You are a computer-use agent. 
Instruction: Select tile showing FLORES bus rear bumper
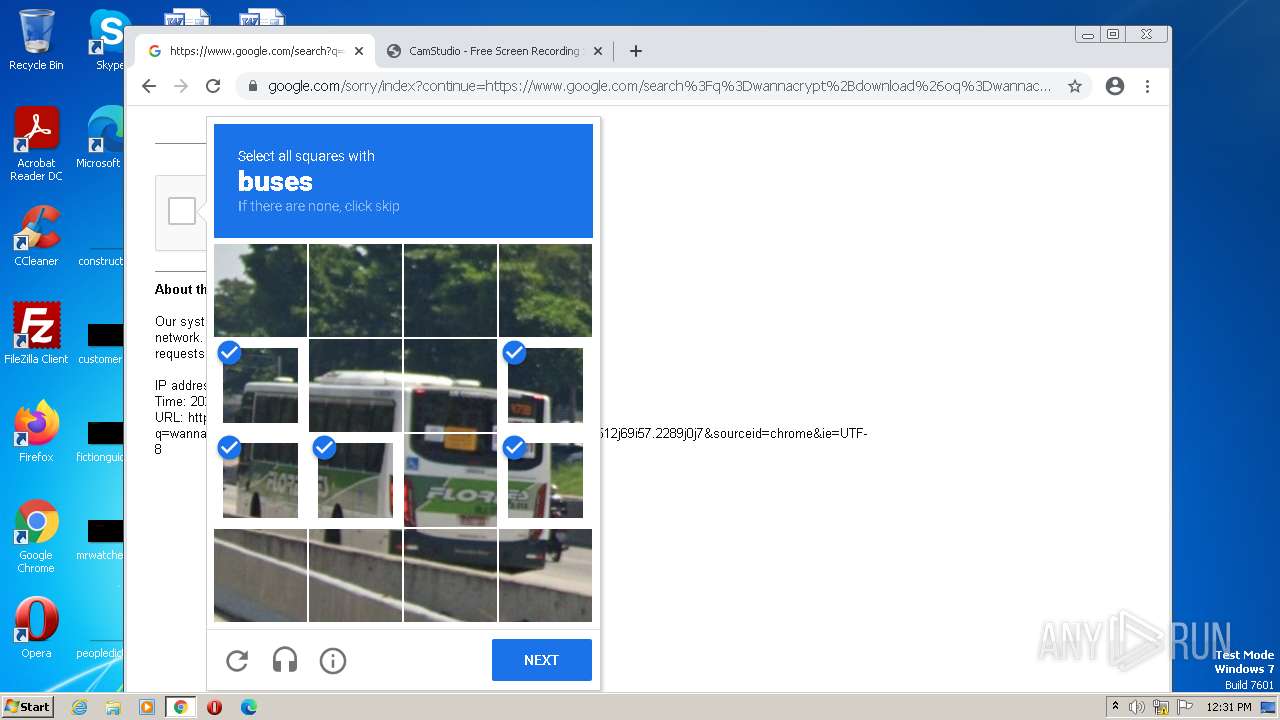pos(450,480)
